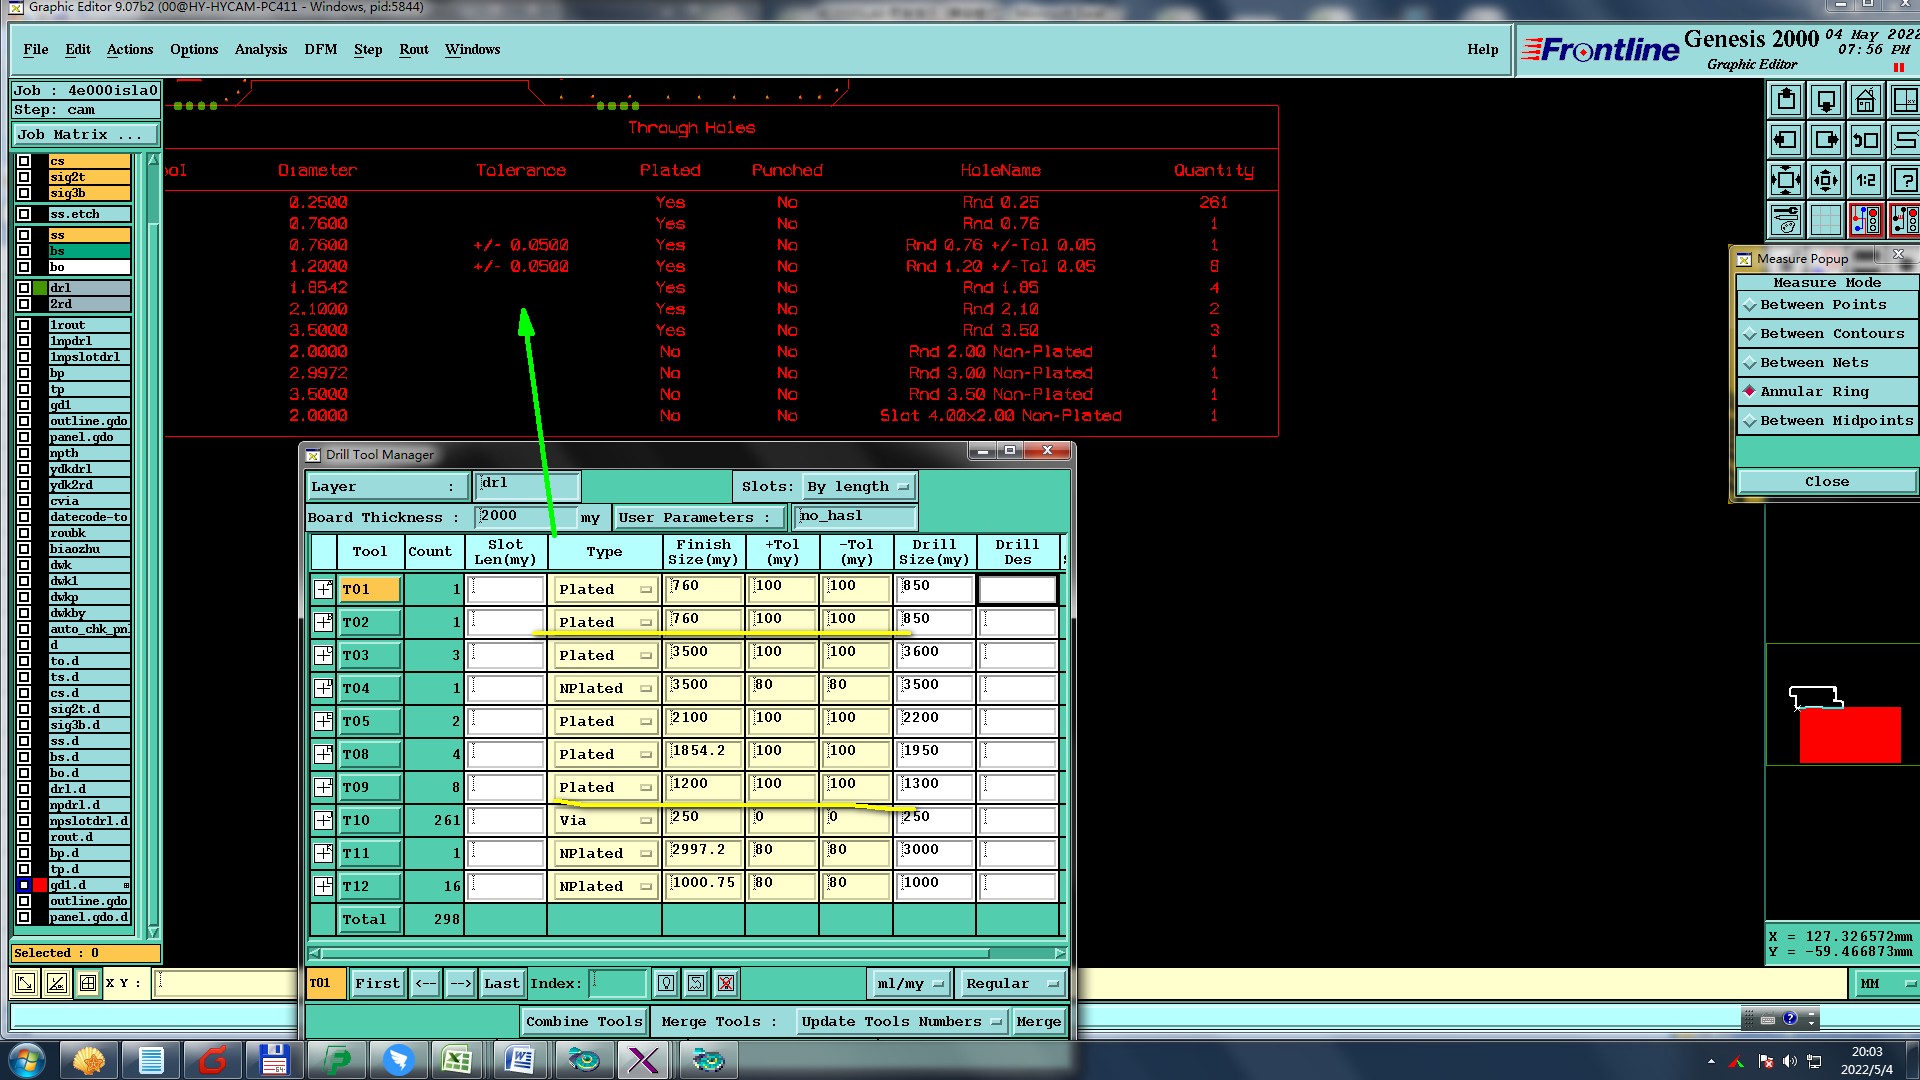
Task: Click the Combine Tools button
Action: click(584, 1022)
